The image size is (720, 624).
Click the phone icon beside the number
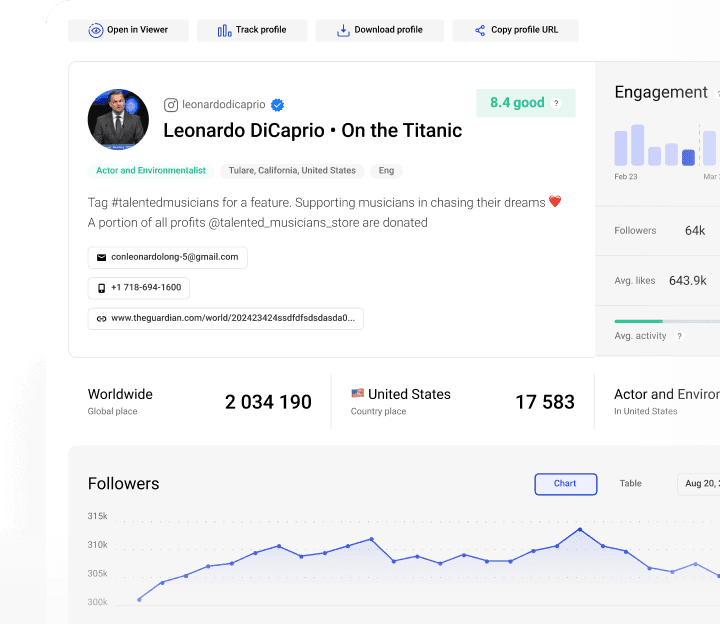pos(101,288)
